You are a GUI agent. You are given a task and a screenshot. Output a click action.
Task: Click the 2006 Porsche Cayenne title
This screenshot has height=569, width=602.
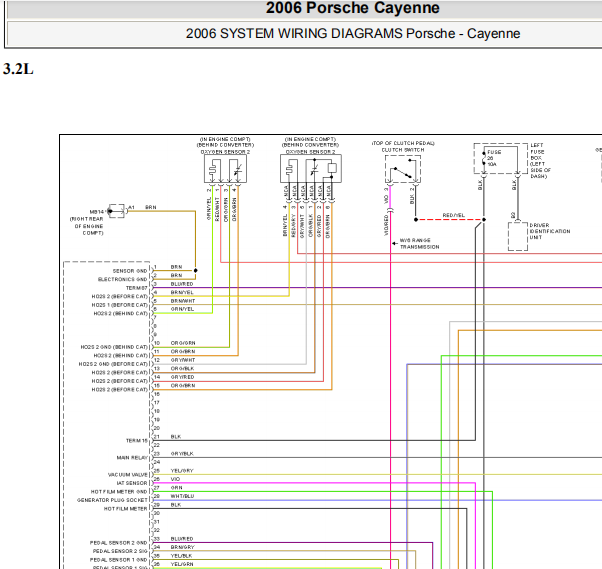[352, 8]
